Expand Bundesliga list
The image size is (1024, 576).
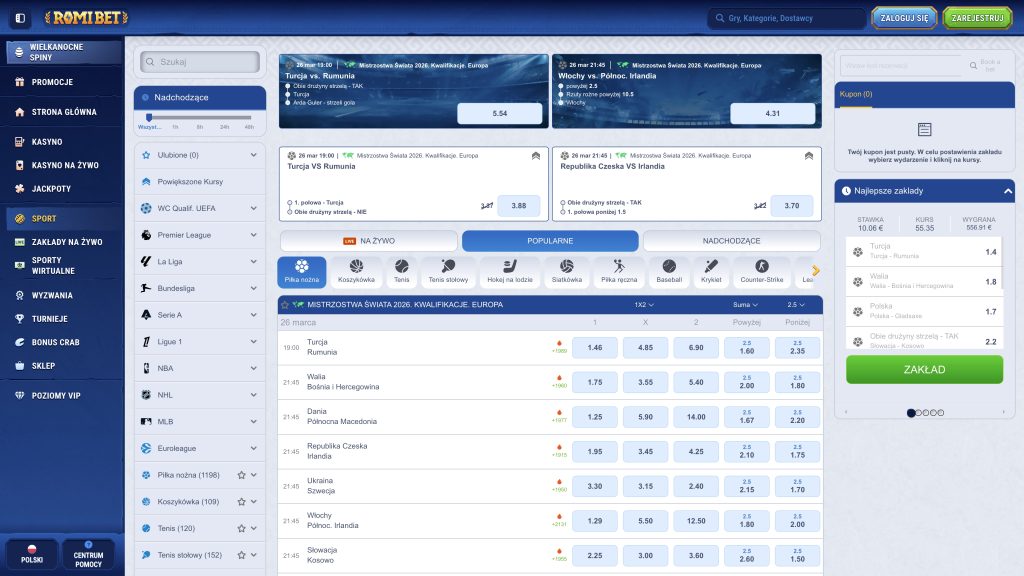coord(253,289)
